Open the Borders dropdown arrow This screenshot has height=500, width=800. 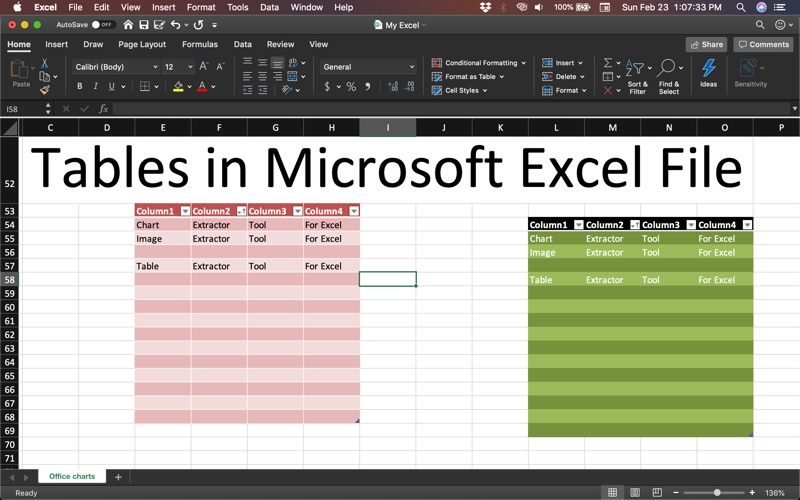click(156, 87)
